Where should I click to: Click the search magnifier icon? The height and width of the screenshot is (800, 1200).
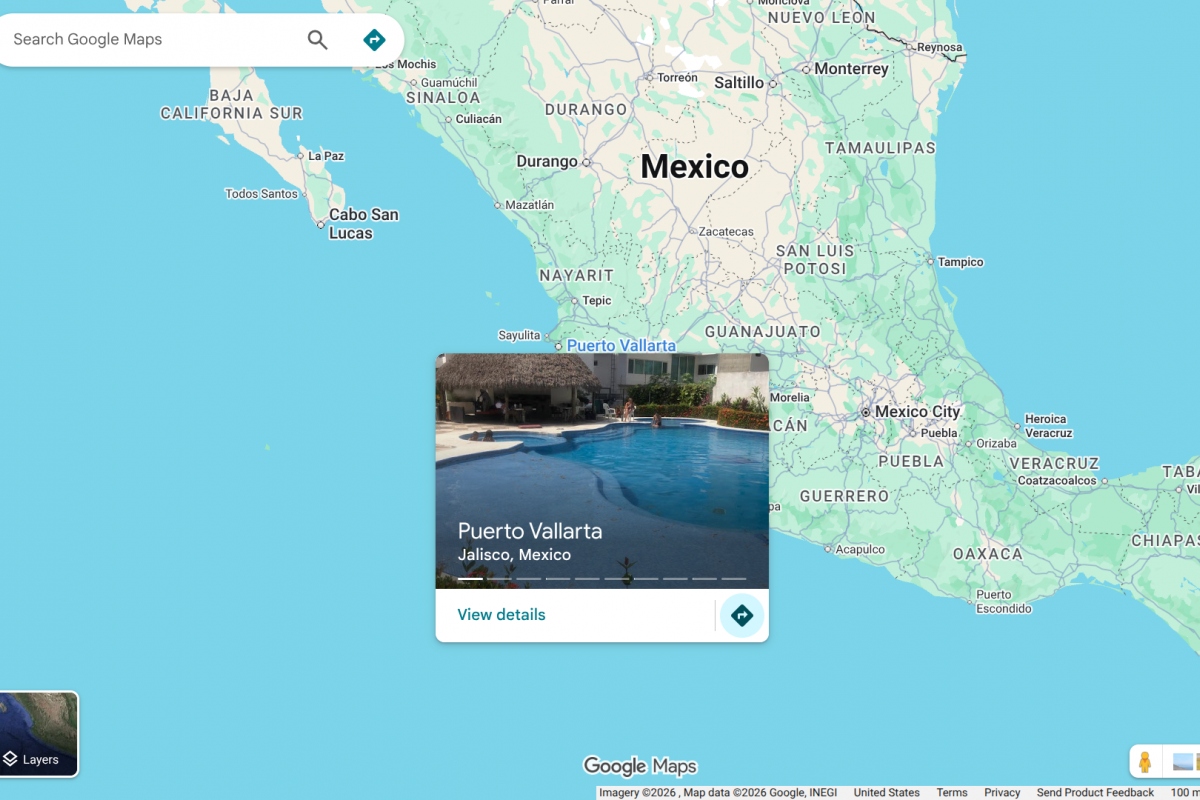coord(317,40)
